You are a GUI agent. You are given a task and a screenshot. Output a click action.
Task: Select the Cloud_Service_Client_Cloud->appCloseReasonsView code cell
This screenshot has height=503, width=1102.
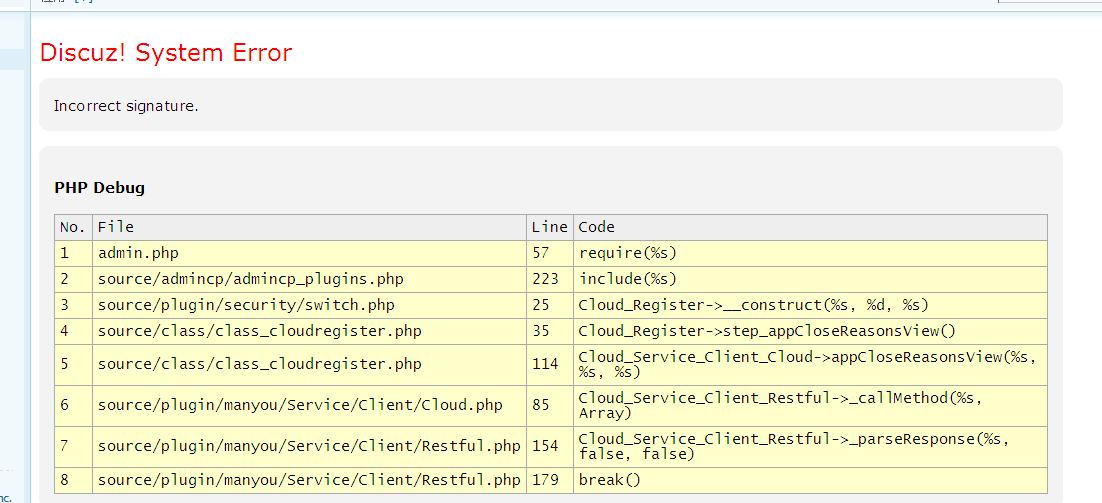pos(810,365)
